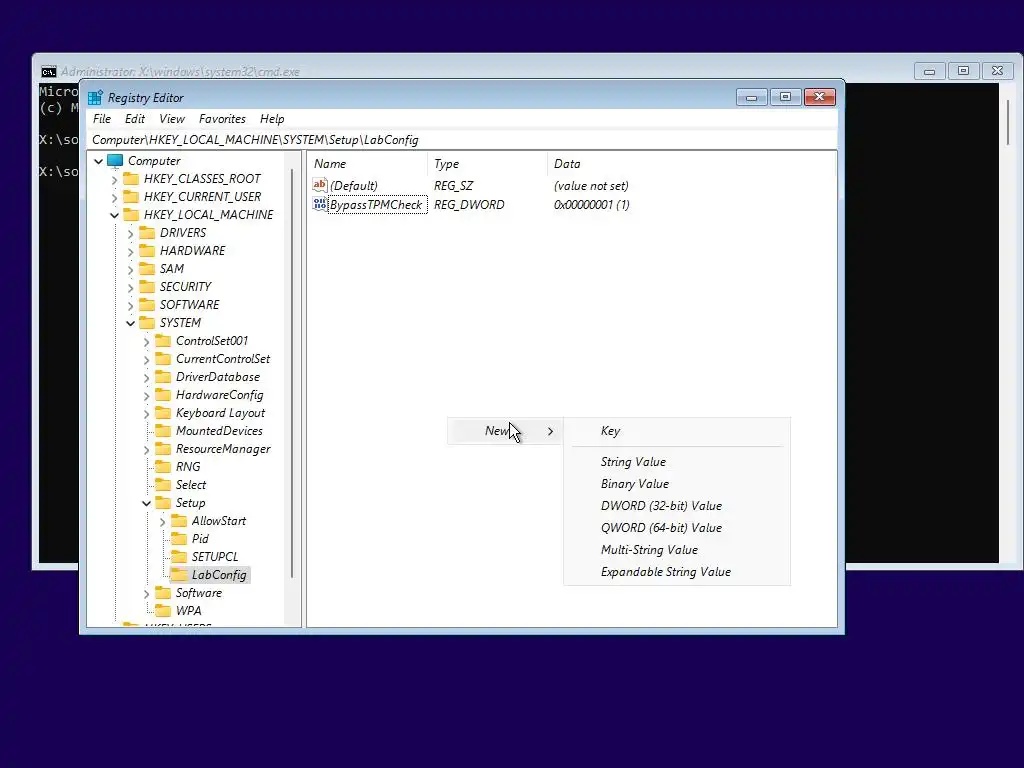Maximize the Registry Editor window
1024x768 pixels.
tap(786, 97)
